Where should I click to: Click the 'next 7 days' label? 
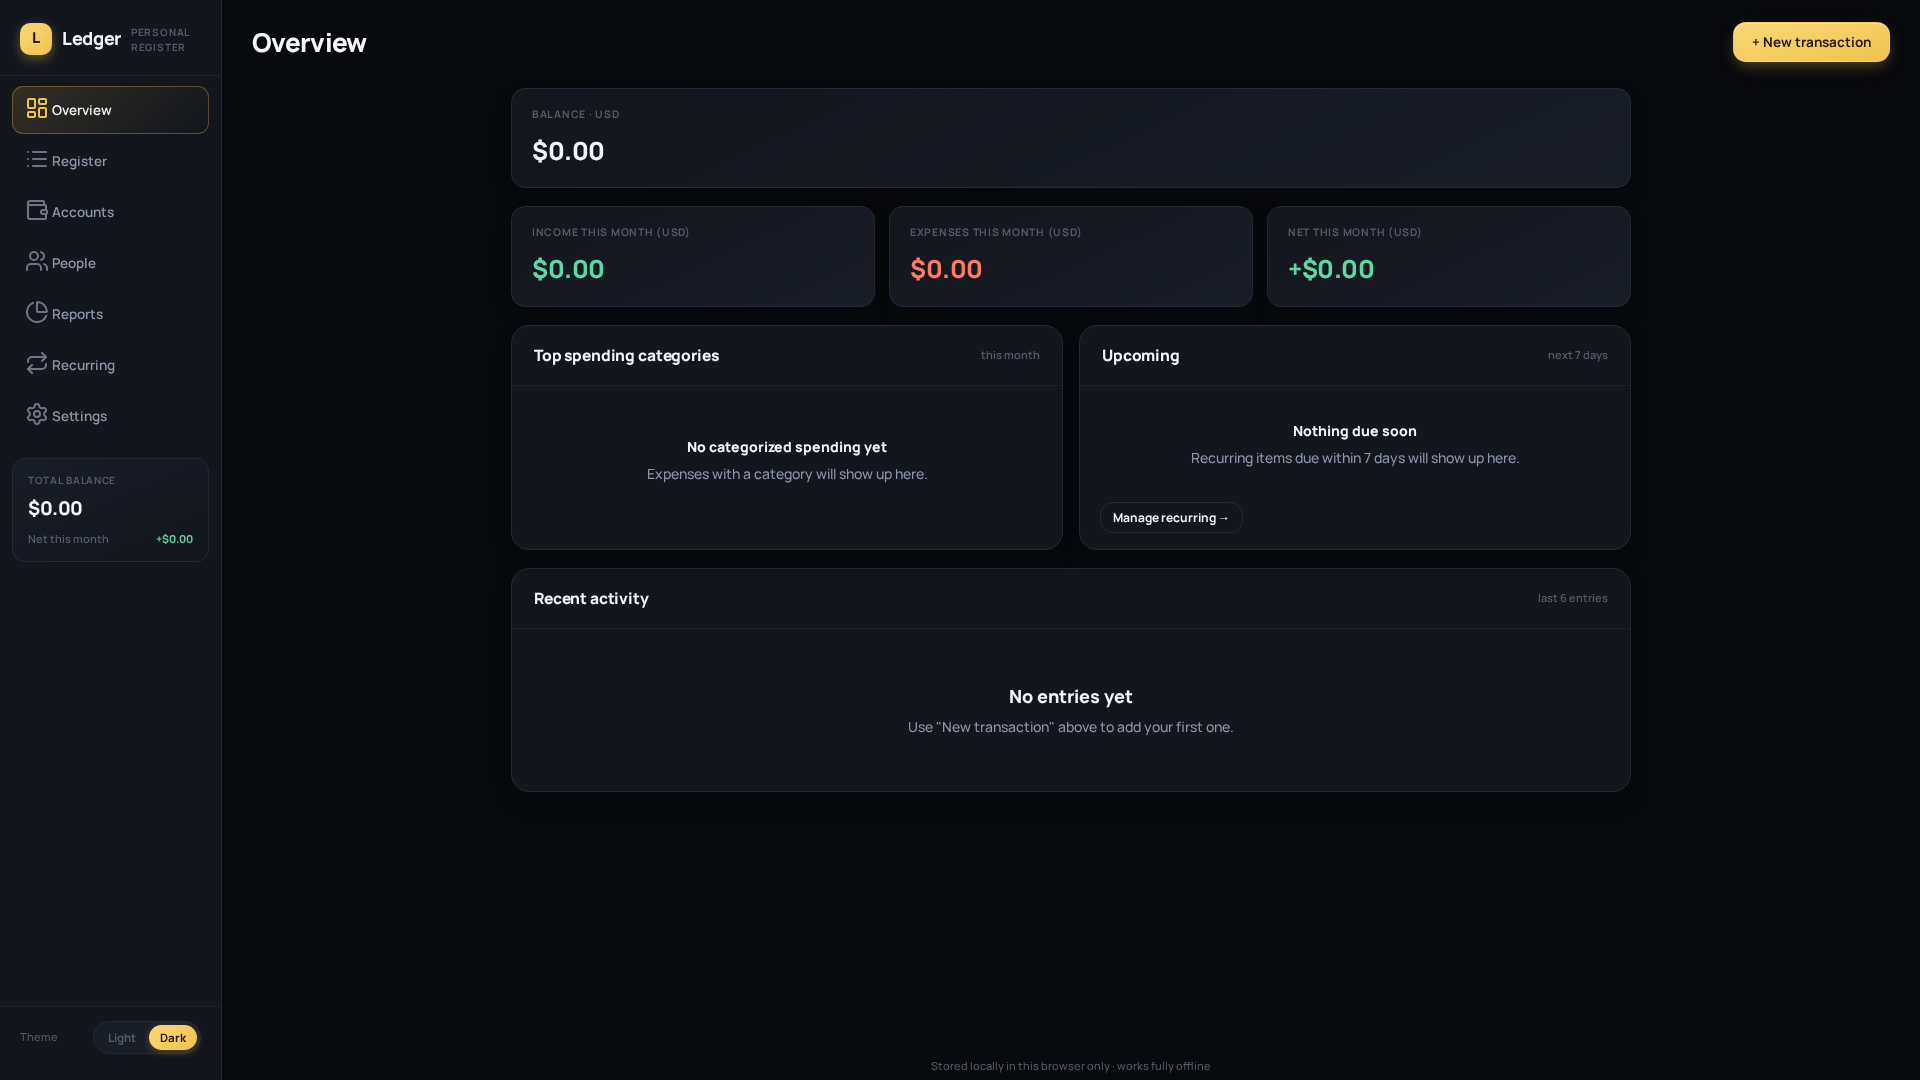tap(1578, 355)
